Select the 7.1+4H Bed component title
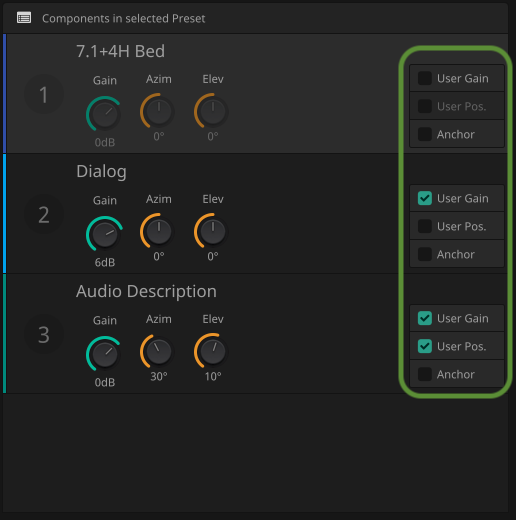Image resolution: width=516 pixels, height=520 pixels. [x=120, y=51]
